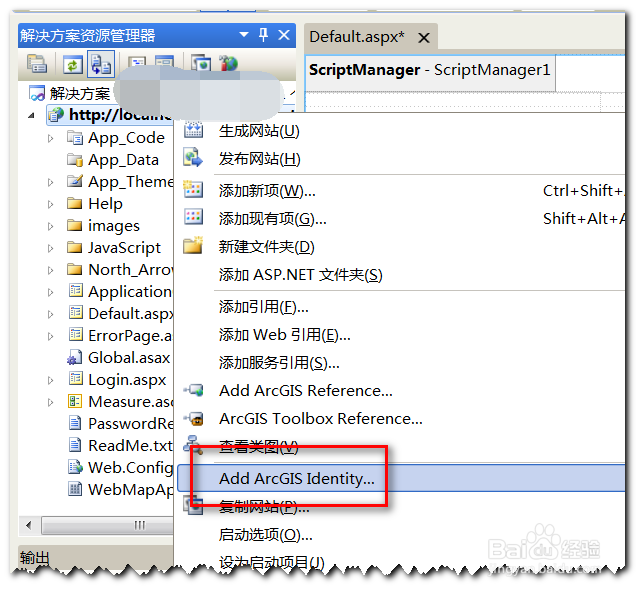This screenshot has width=636, height=592.
Task: Click the Copy Web Site toolbar icon
Action: (201, 64)
